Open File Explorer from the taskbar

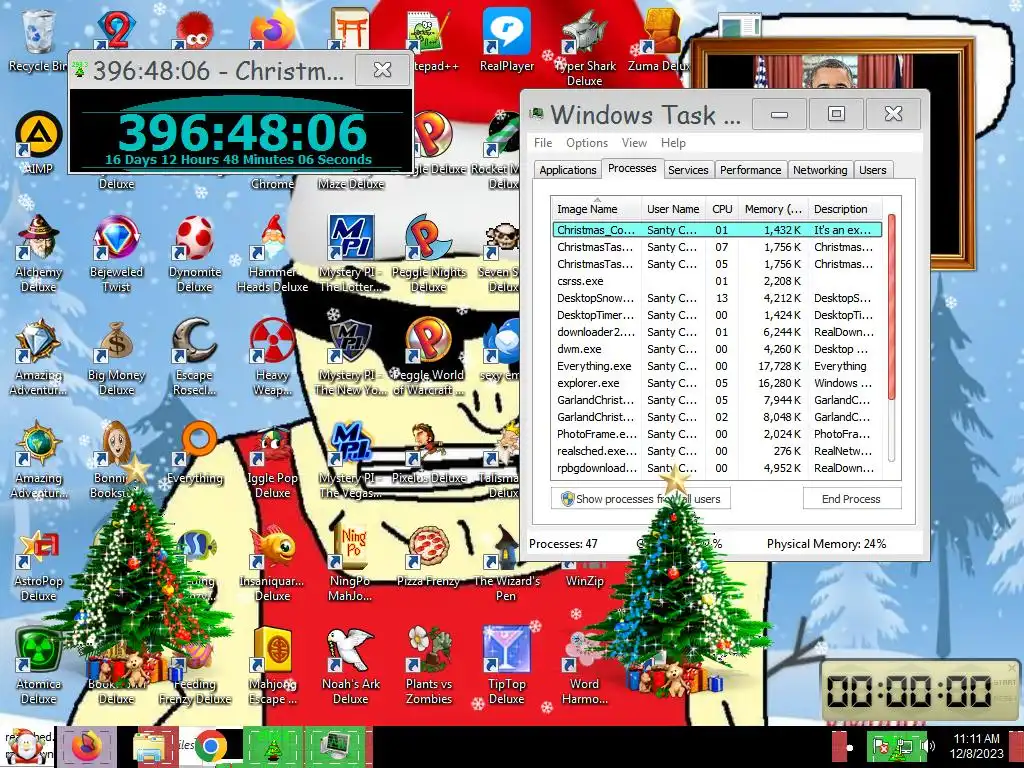149,746
